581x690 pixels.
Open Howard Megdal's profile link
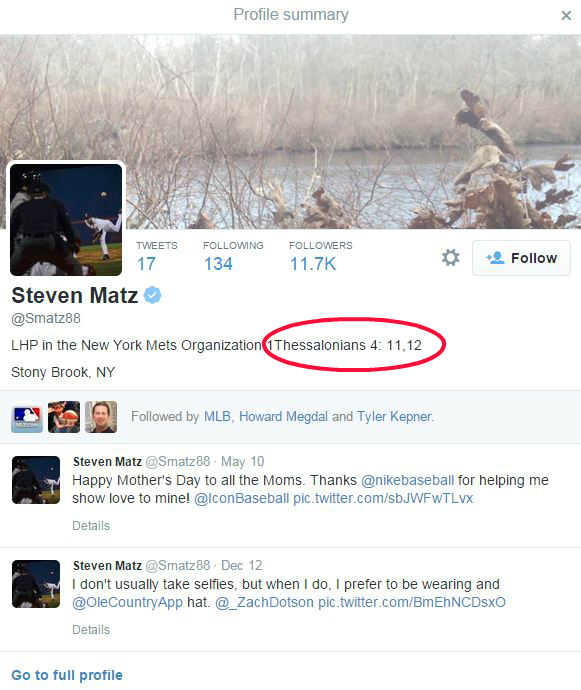(x=283, y=416)
